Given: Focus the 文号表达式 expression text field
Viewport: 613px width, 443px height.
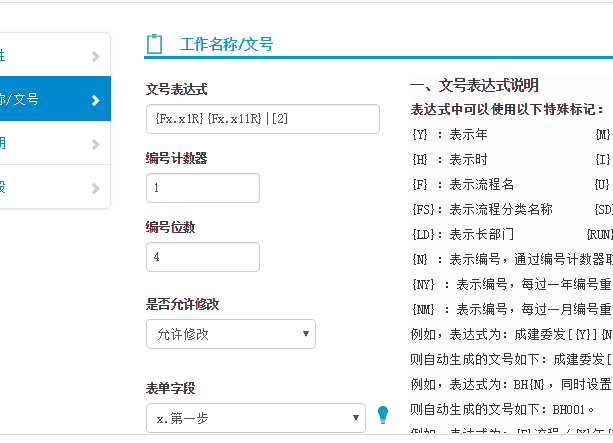Looking at the screenshot, I should (262, 119).
